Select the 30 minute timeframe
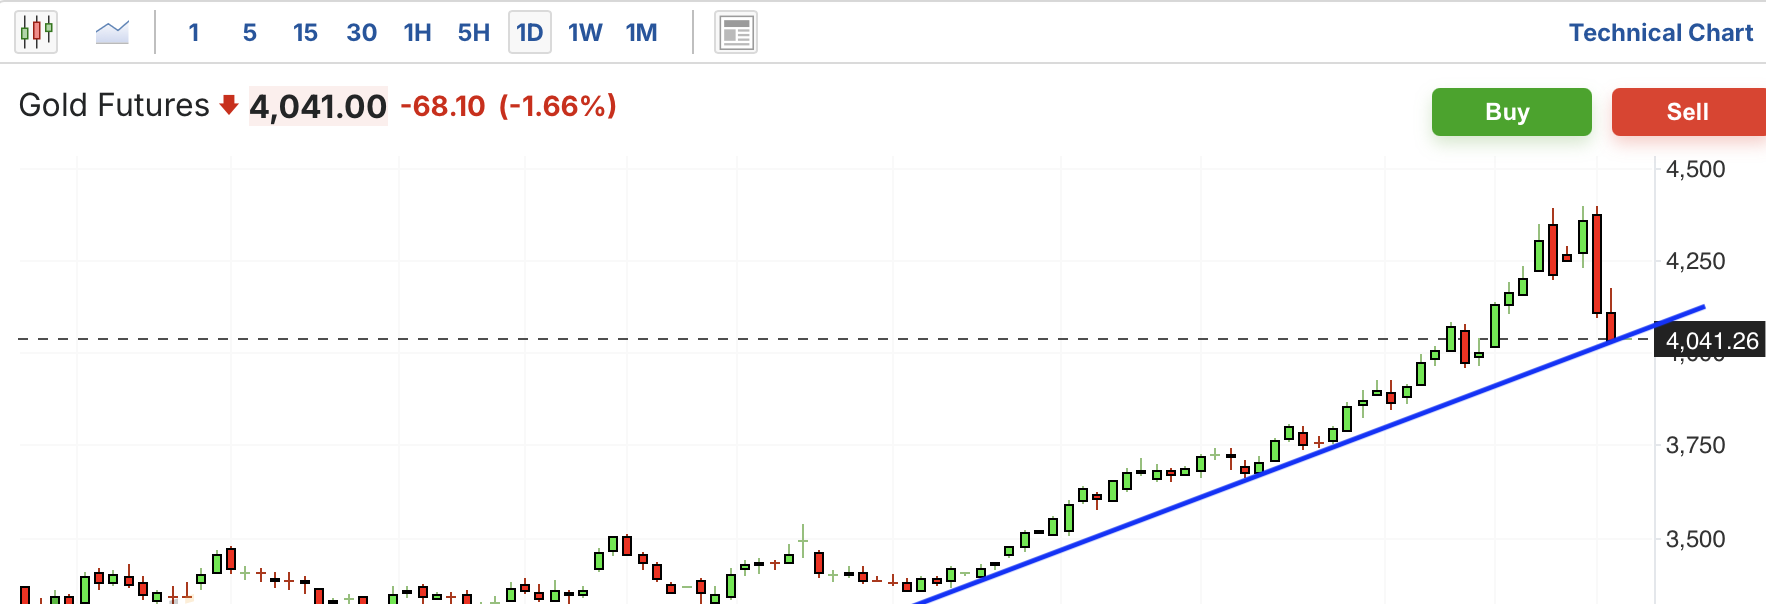Image resolution: width=1766 pixels, height=604 pixels. click(x=361, y=33)
